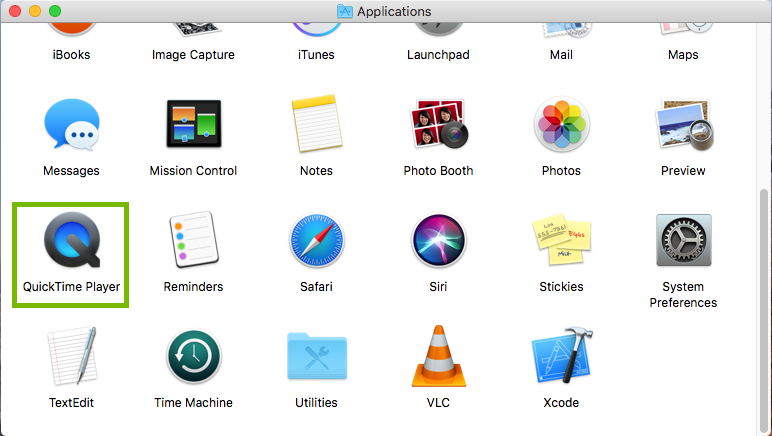The height and width of the screenshot is (436, 772).
Task: Open the Utilities folder icon
Action: (x=317, y=356)
